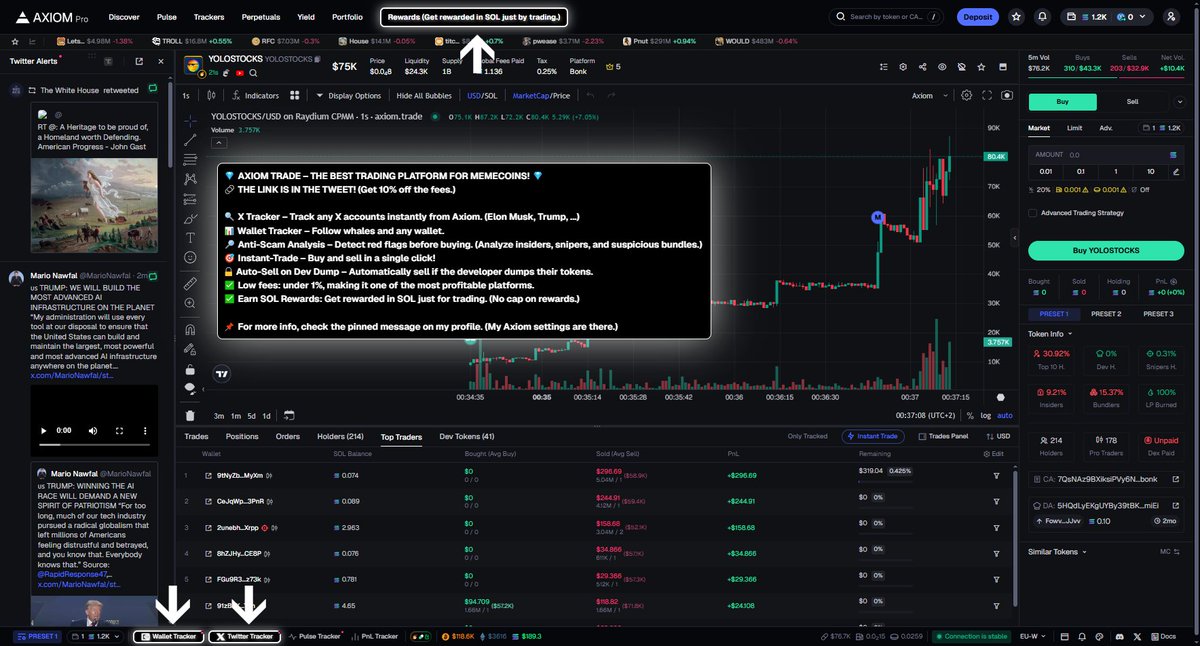This screenshot has width=1200, height=646.
Task: Click the watchlist star in top bar
Action: (1017, 17)
